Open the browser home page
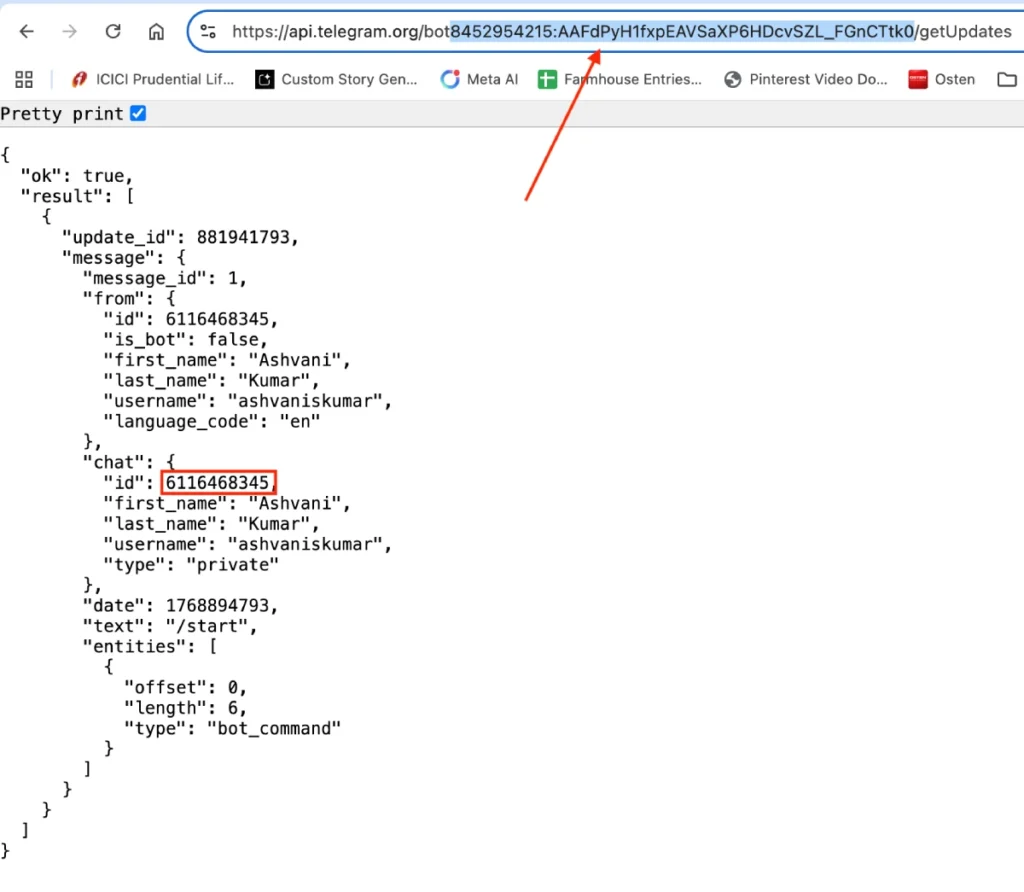1024x892 pixels. 156,31
